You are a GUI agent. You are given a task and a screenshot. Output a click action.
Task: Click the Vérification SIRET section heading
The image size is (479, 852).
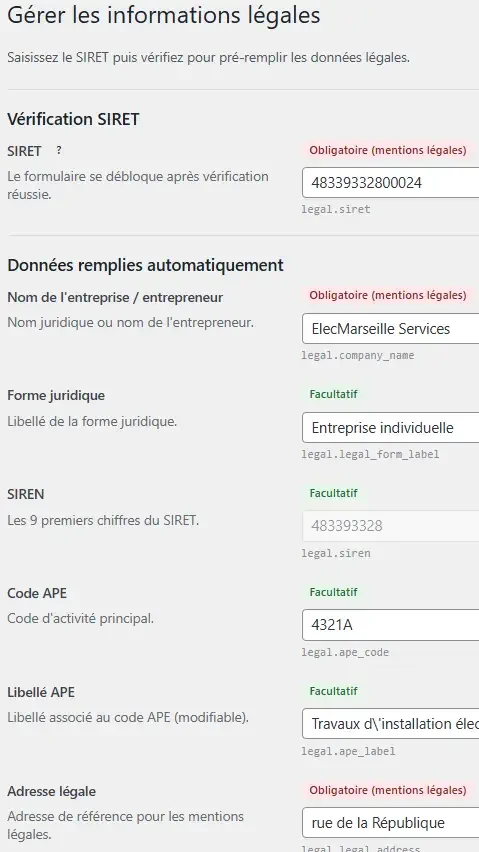click(x=73, y=119)
